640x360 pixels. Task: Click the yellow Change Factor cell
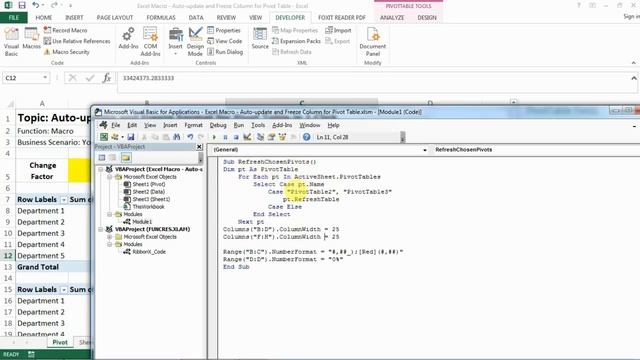pos(80,171)
